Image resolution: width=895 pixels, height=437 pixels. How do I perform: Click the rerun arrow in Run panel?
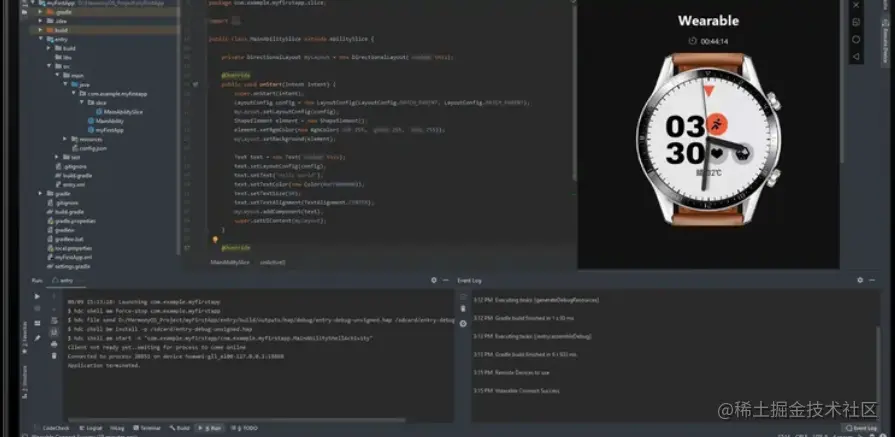(x=37, y=297)
